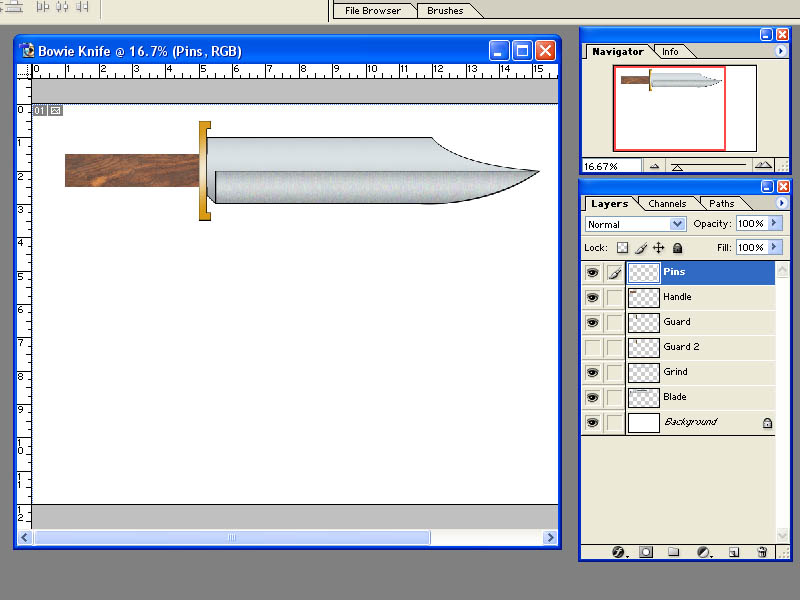The image size is (800, 600).
Task: Delete layer with trash icon
Action: tap(762, 552)
